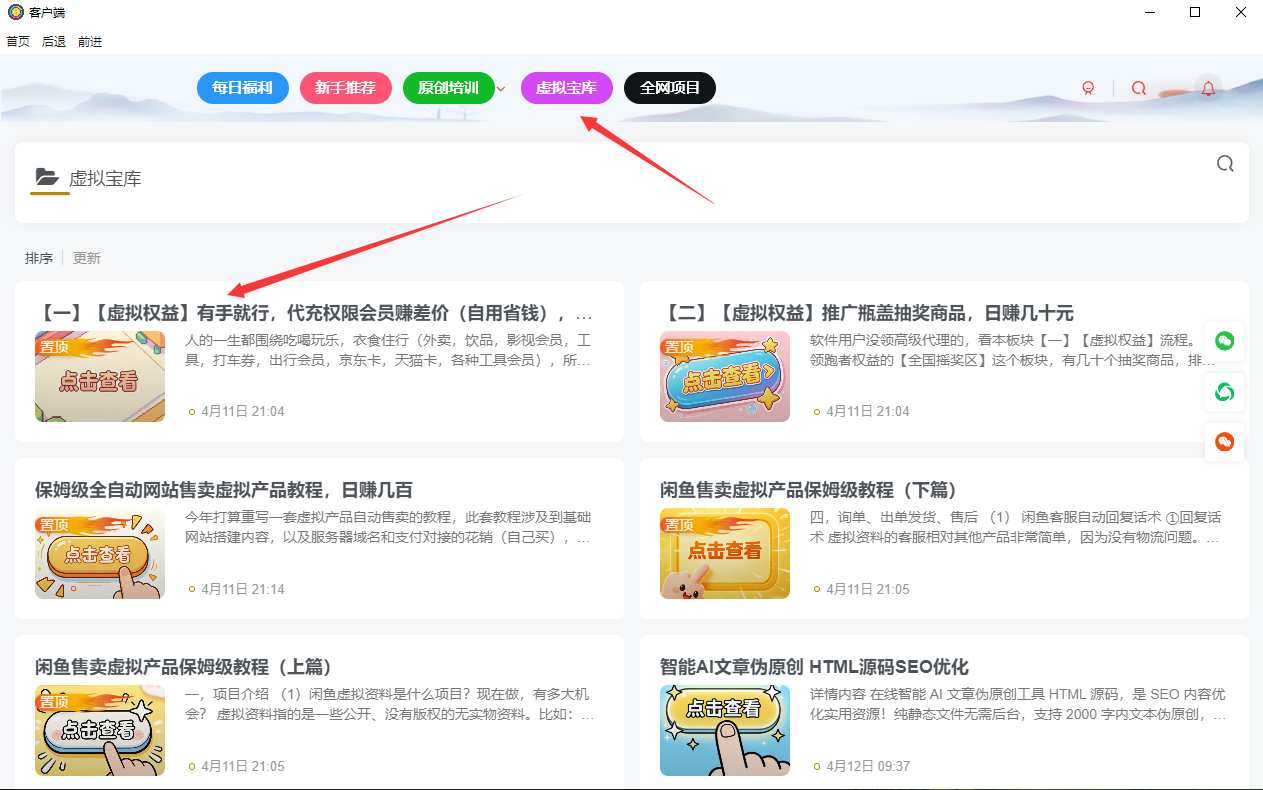Open the article 【二】【虚拟权益】推广瓶盖抽奖商品
This screenshot has width=1263, height=790.
tap(872, 312)
